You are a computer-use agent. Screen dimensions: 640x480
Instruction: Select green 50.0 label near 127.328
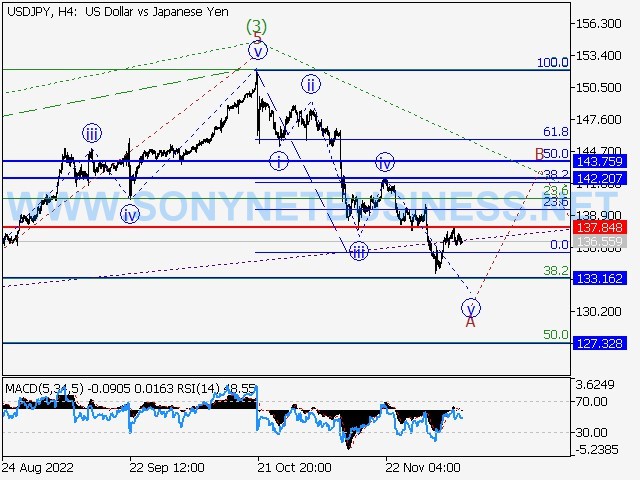pos(556,335)
